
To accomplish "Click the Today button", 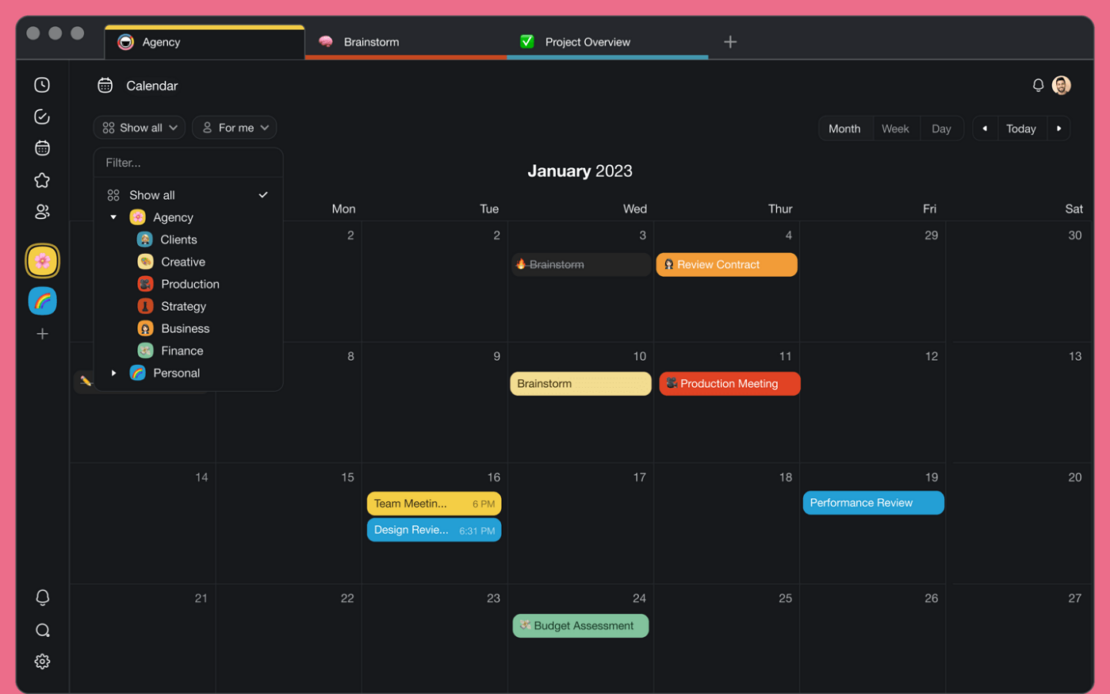I will (1021, 128).
